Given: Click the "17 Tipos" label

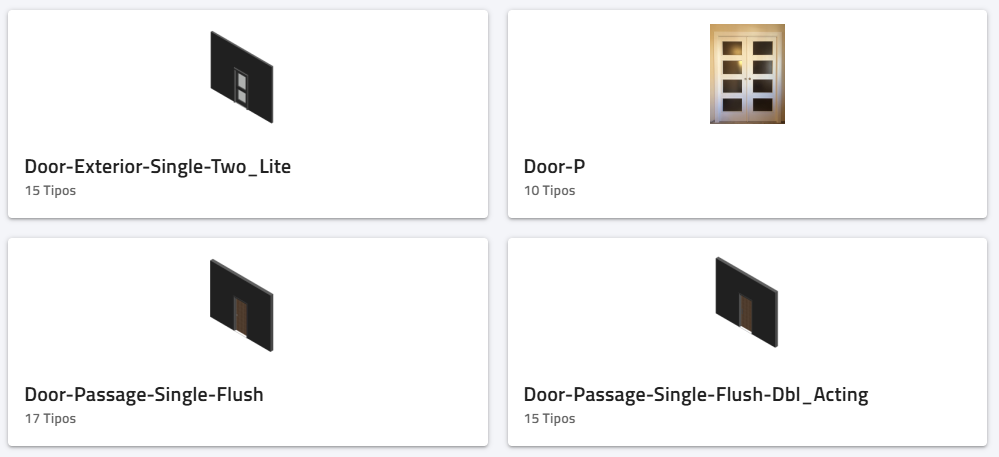Looking at the screenshot, I should pos(50,418).
